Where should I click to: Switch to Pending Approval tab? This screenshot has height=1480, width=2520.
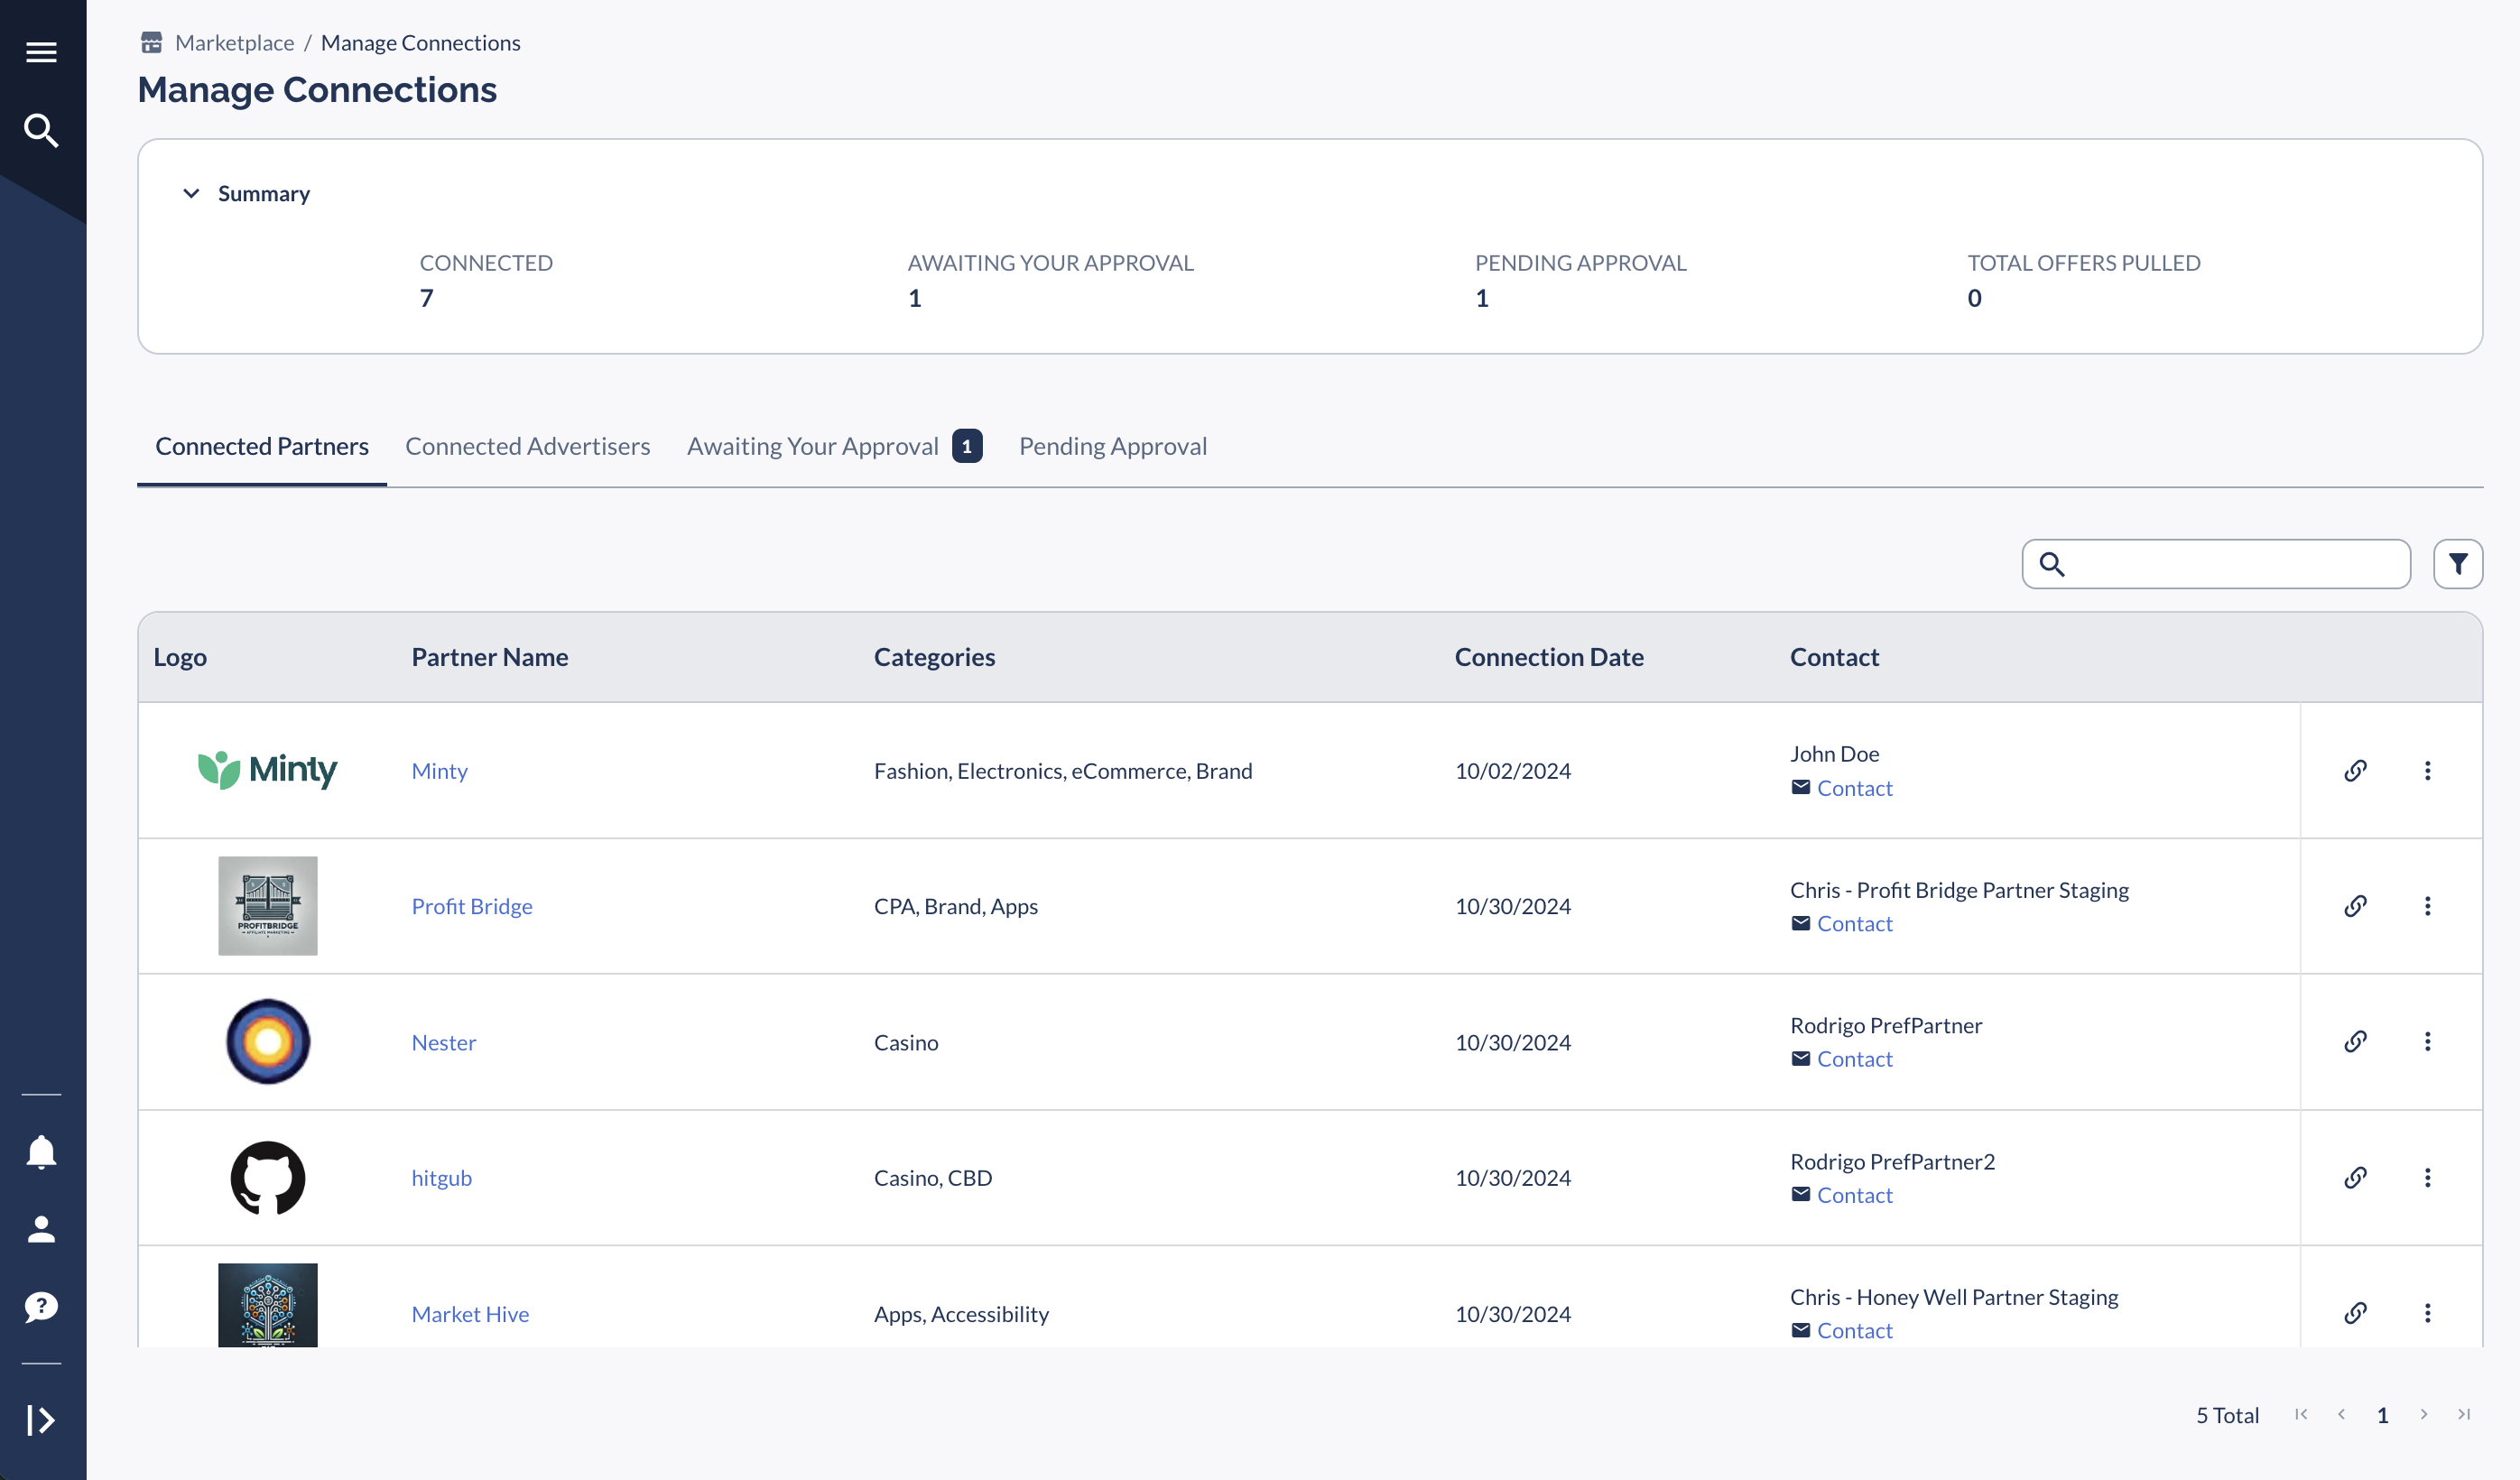click(1113, 446)
